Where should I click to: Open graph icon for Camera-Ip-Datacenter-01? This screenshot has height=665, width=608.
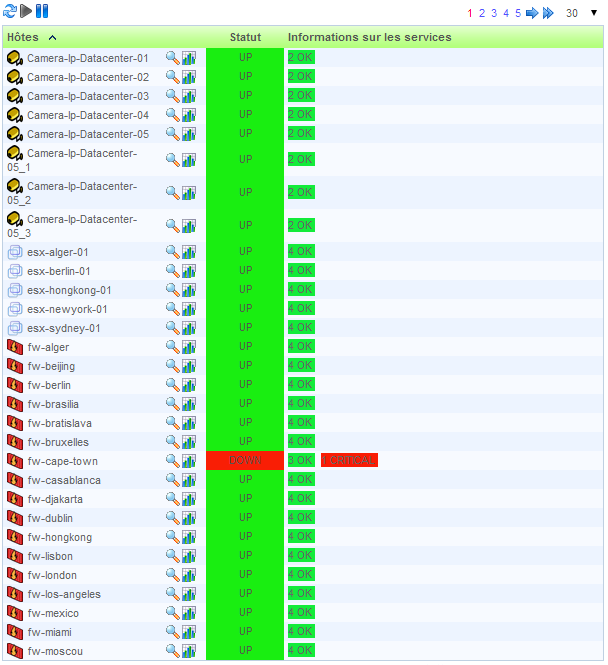(189, 58)
